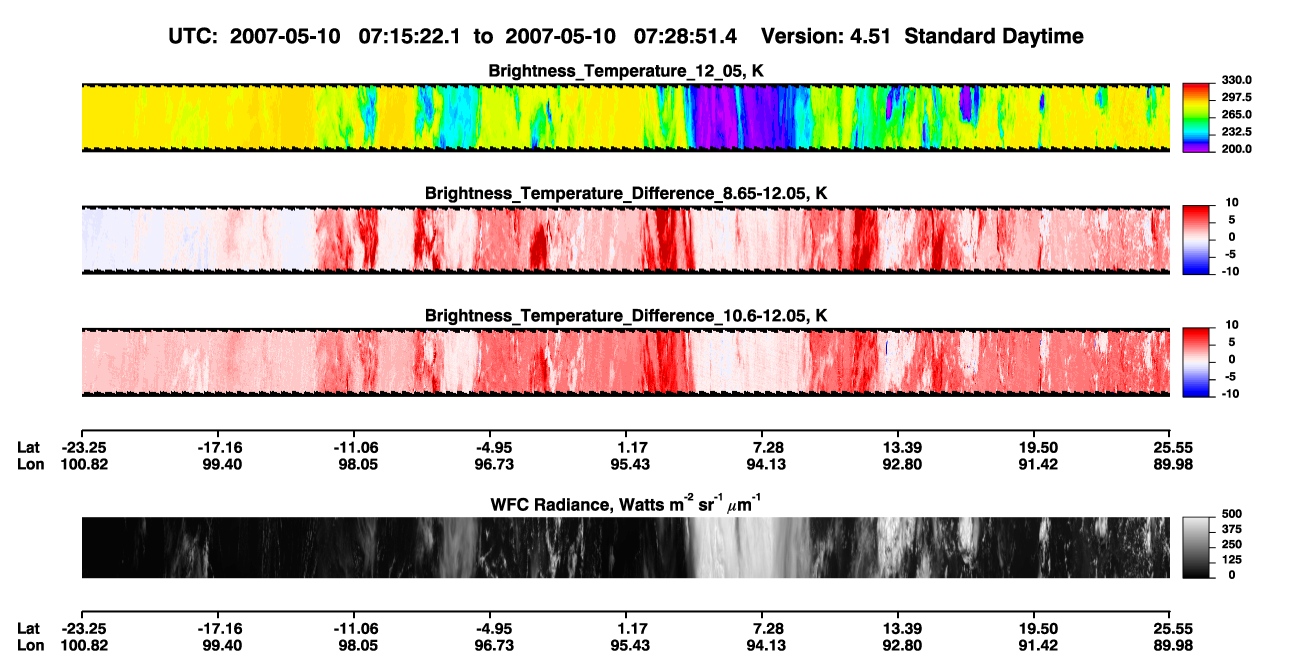Click the Brightness_Temperature_Difference_10.6-12.05, K title
Screen dimensions: 1300x667
click(625, 315)
